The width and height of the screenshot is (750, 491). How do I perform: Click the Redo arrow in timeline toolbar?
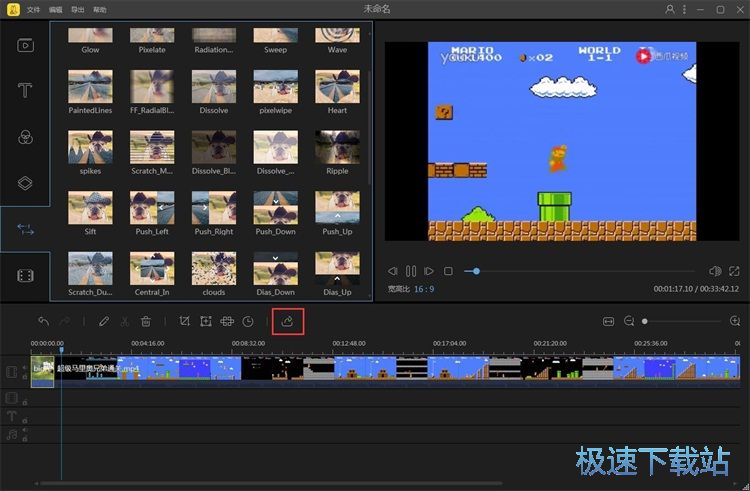tap(65, 321)
